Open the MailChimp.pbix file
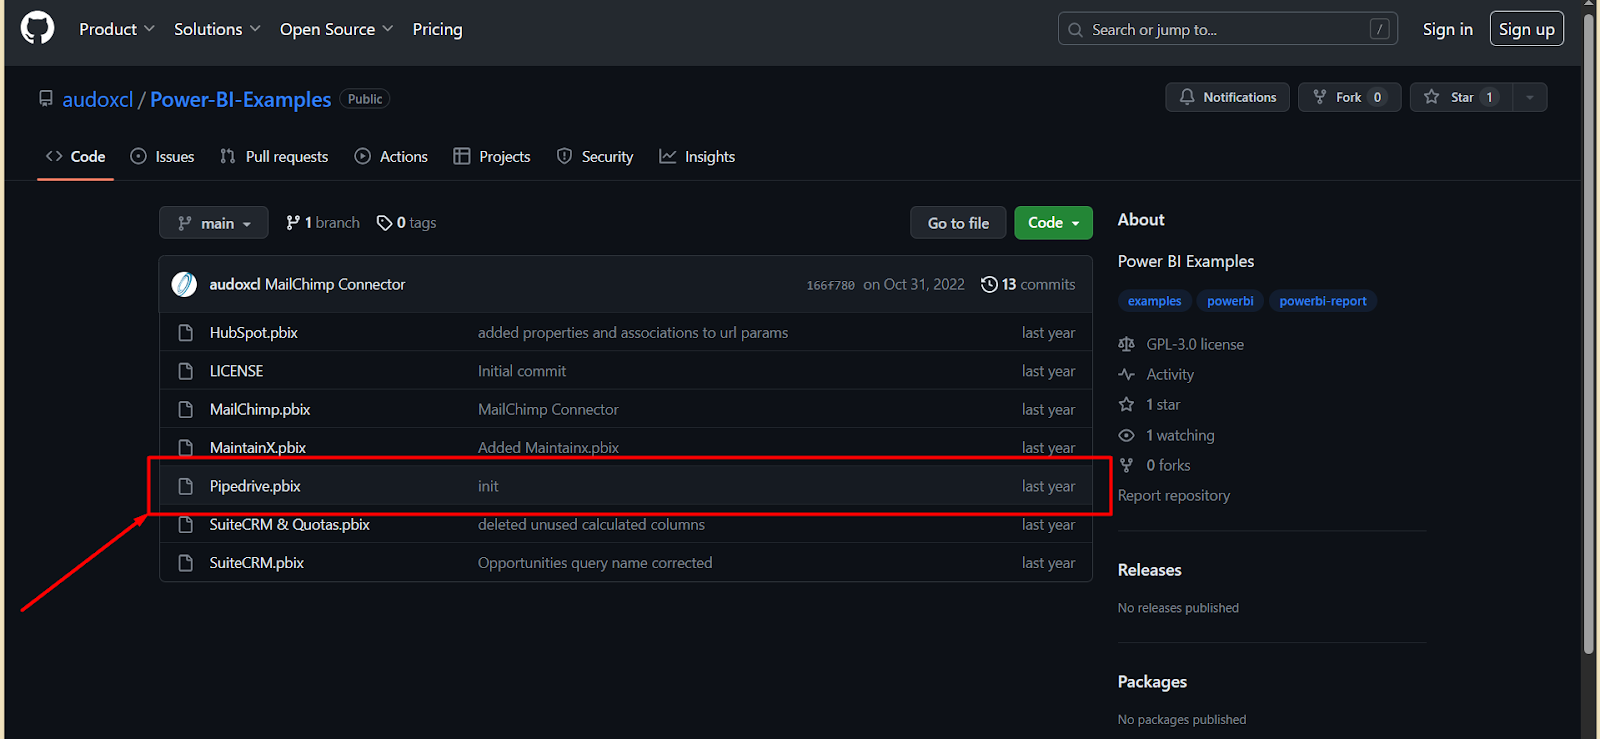 260,410
